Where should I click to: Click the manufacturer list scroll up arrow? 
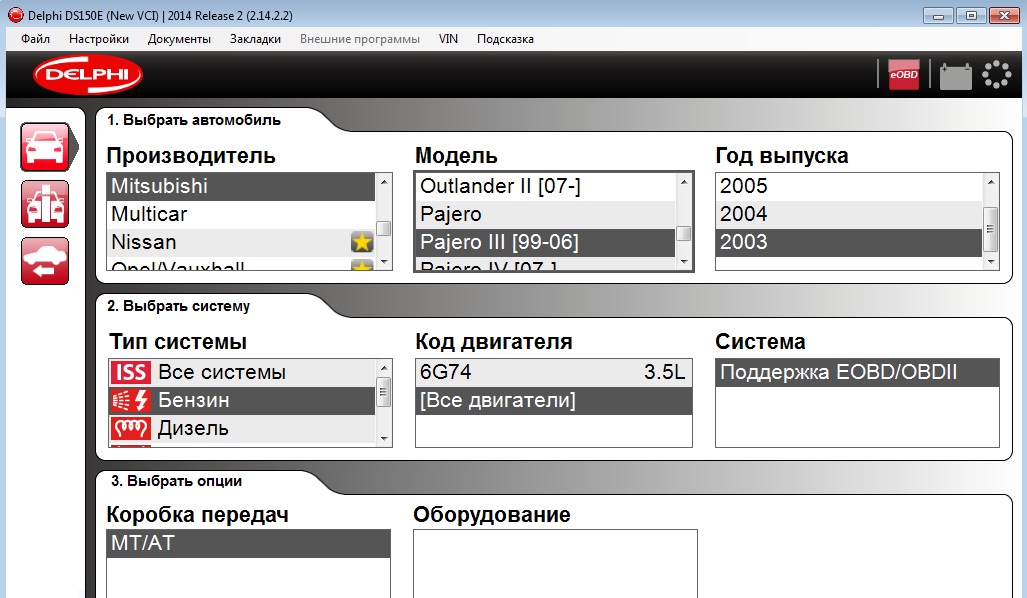[x=384, y=181]
